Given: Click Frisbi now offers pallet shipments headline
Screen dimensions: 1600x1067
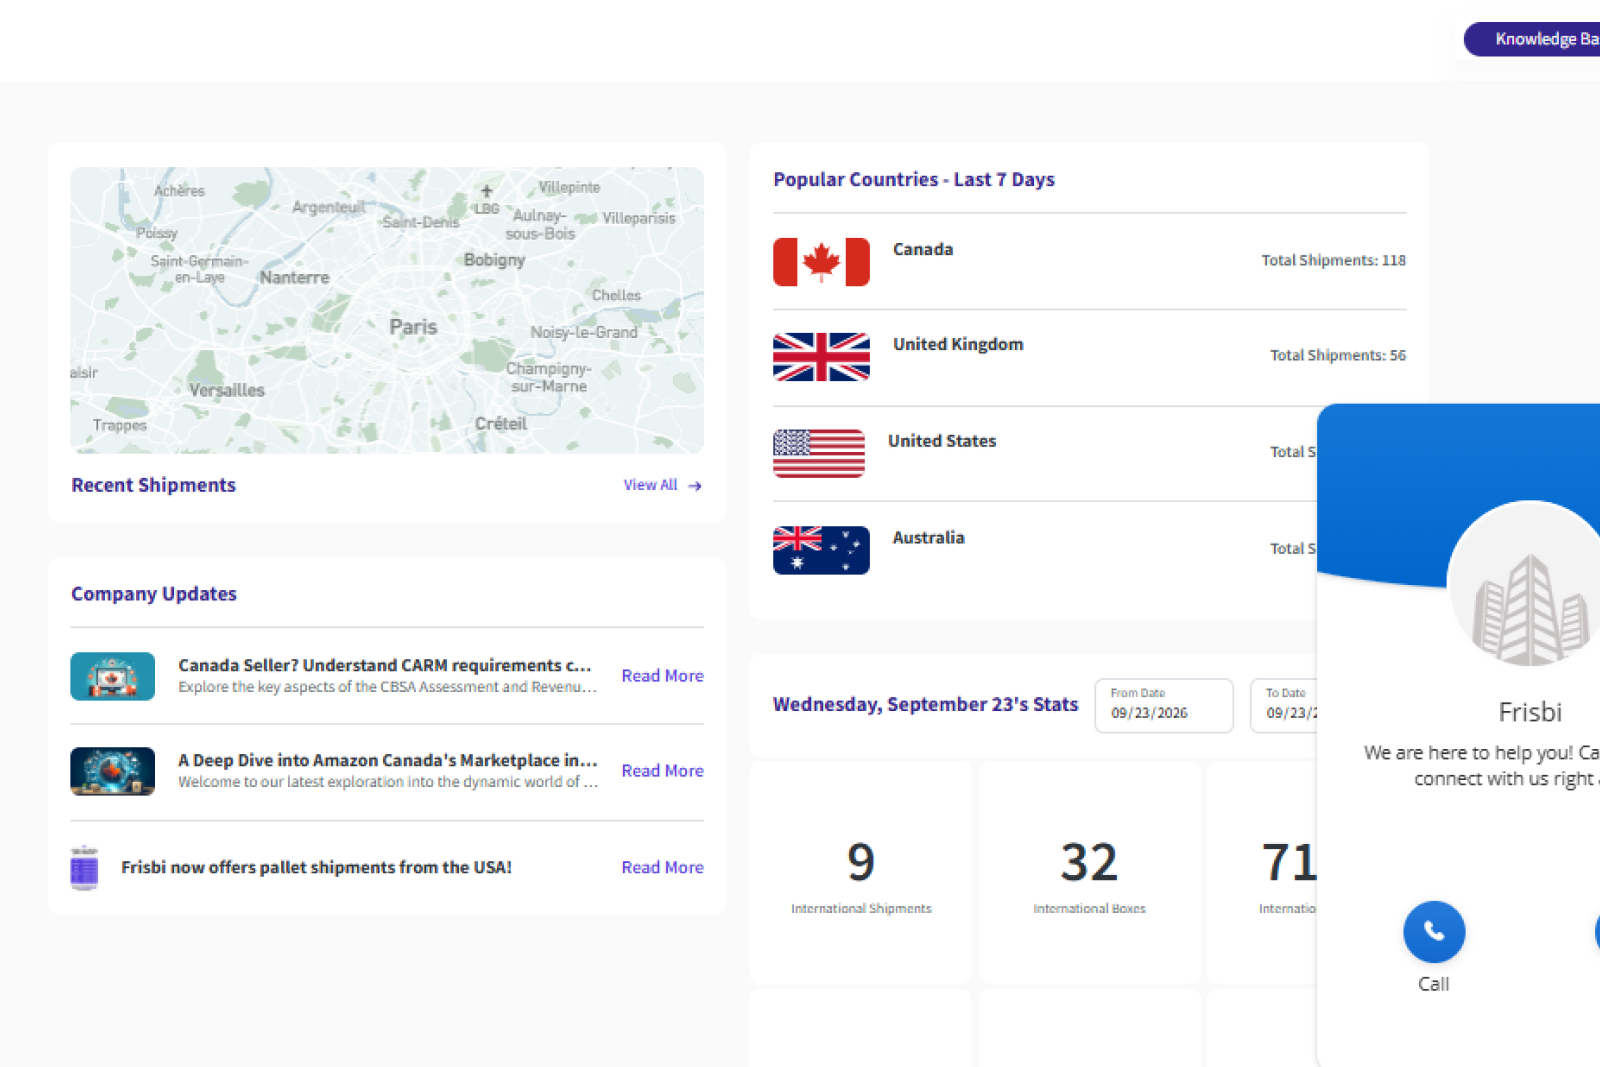Looking at the screenshot, I should pos(316,867).
